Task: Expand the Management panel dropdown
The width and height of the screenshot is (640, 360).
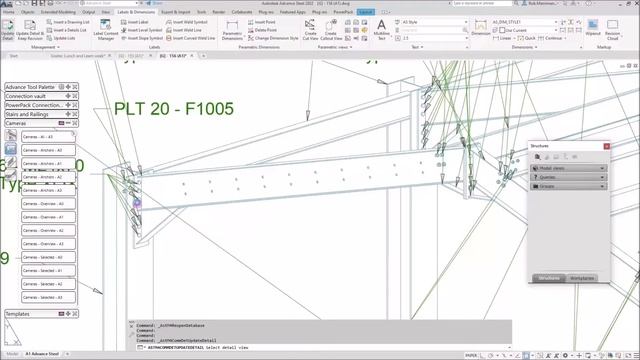Action: [58, 47]
